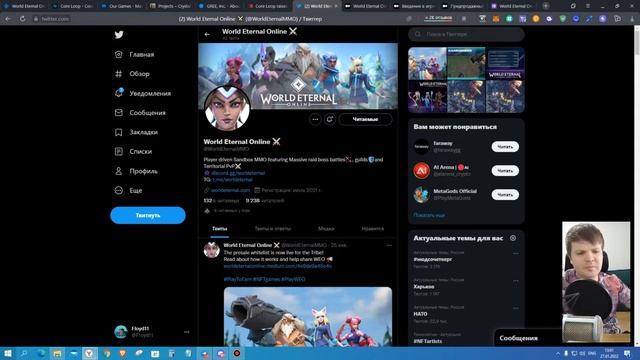Open first media thumbnail in gallery
640x360 pixels.
click(427, 64)
